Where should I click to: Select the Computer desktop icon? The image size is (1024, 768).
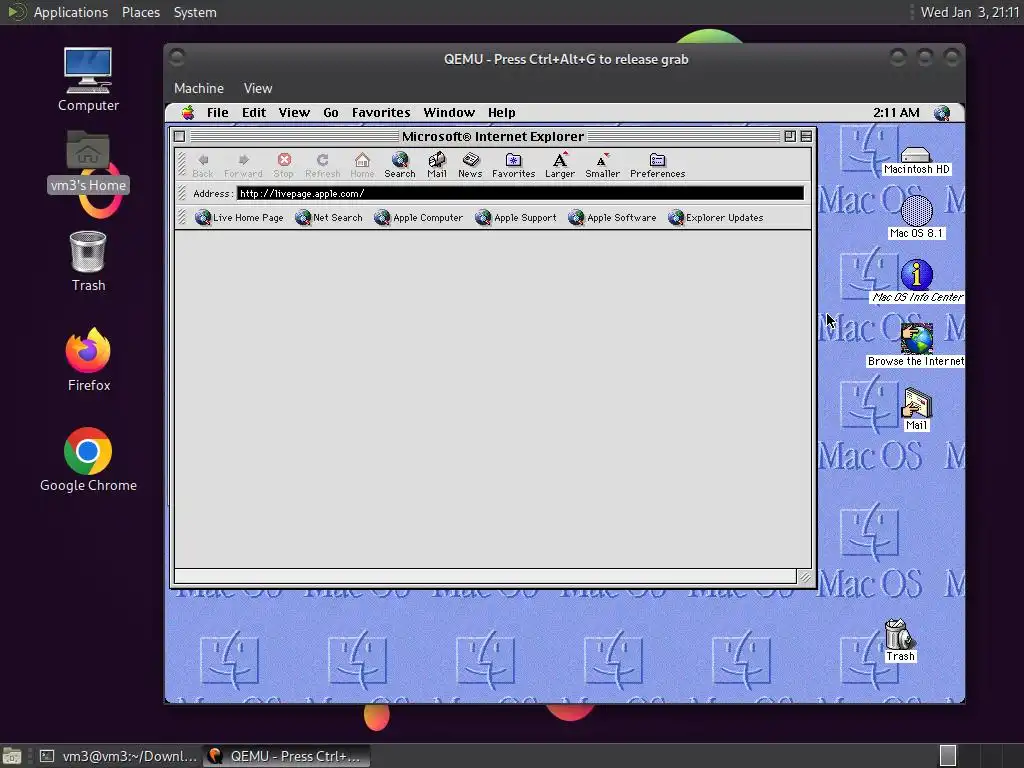click(88, 80)
